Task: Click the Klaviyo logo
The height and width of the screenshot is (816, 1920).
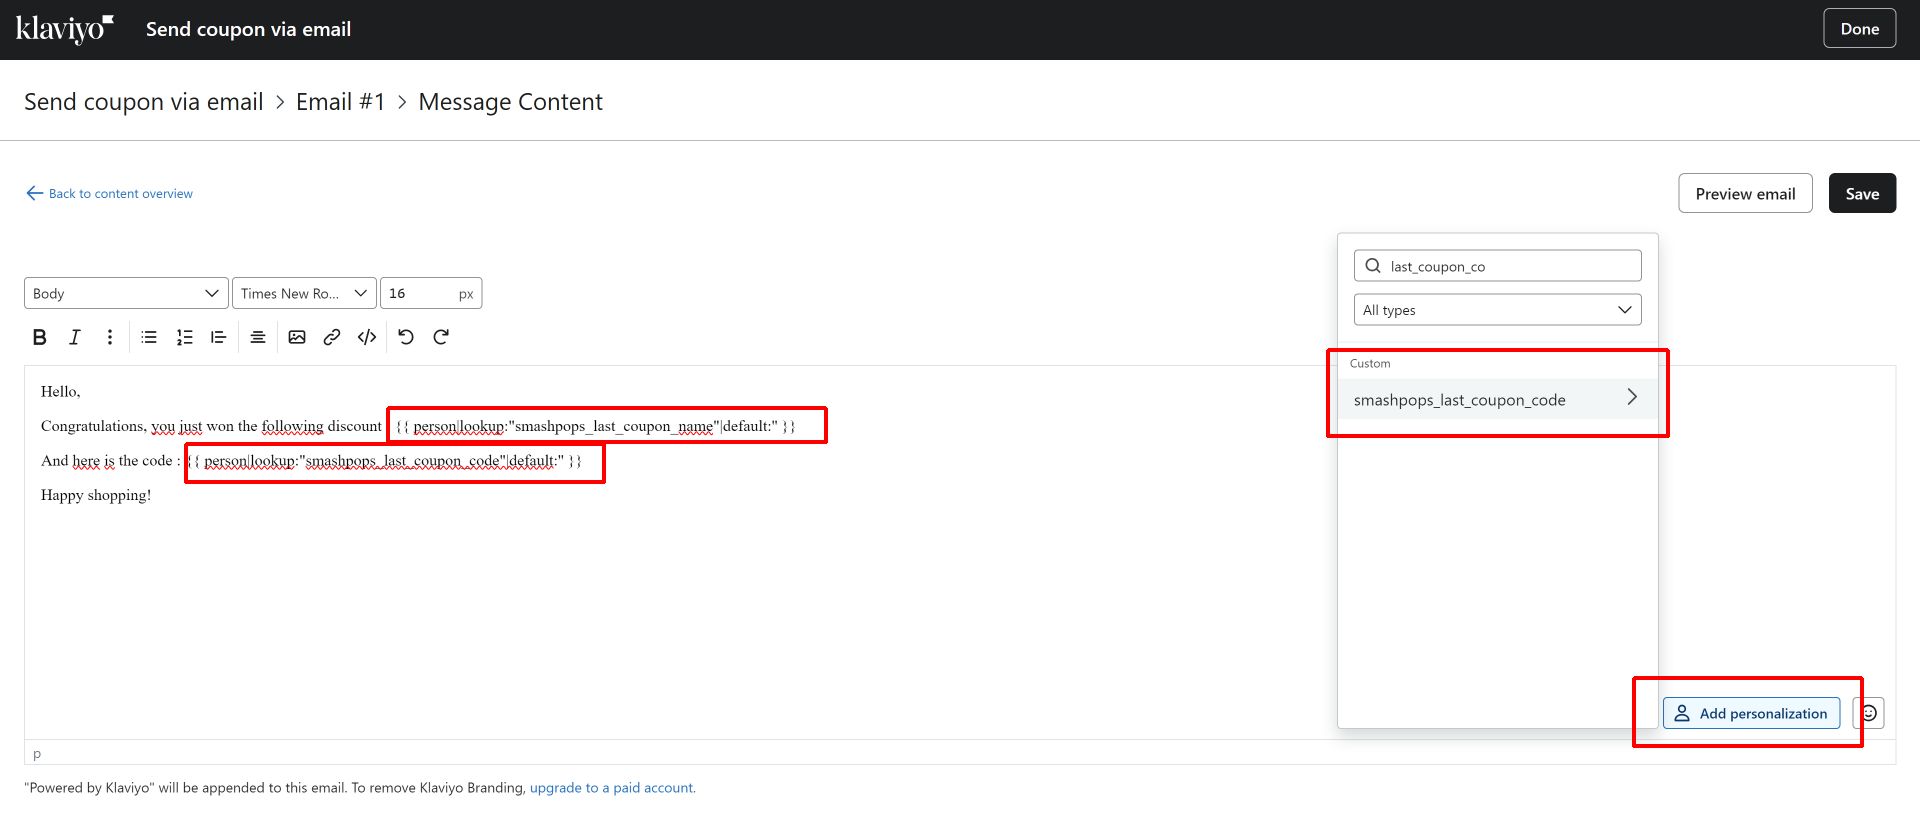Action: pyautogui.click(x=65, y=29)
